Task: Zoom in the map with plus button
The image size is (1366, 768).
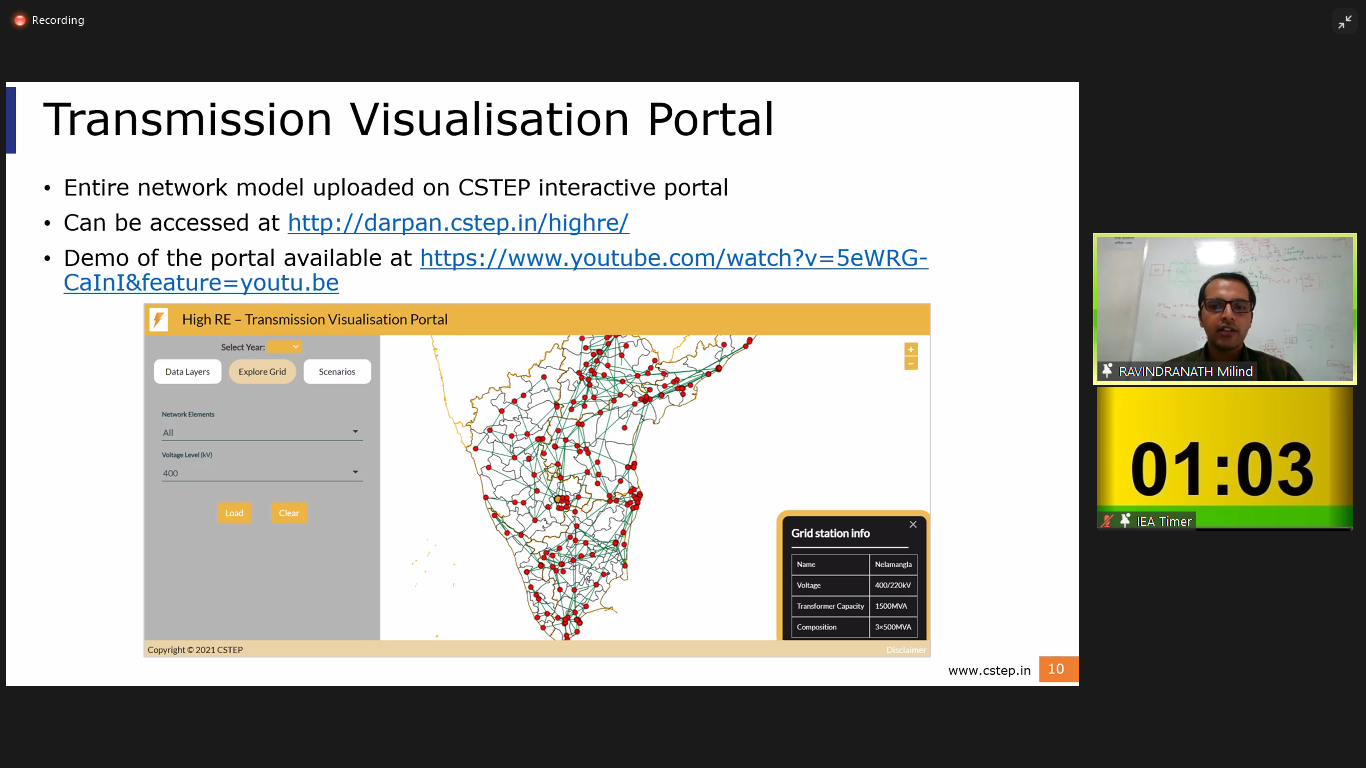Action: [910, 349]
